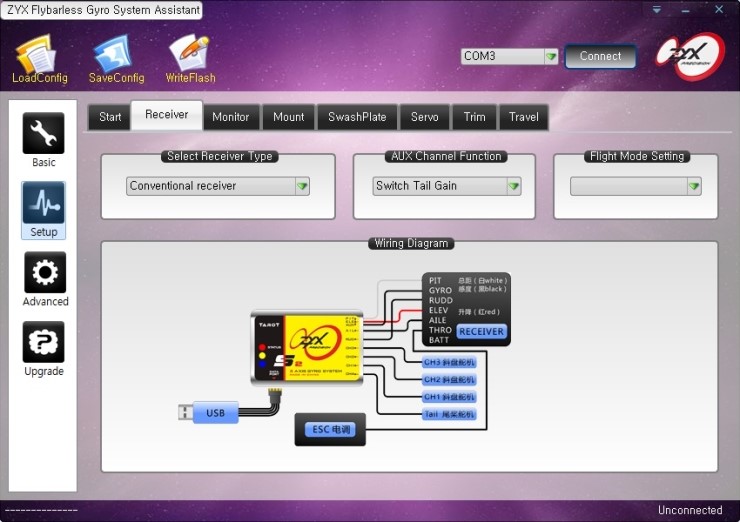Click green arrow of AUX Channel dropdown
The width and height of the screenshot is (740, 522).
(x=513, y=186)
